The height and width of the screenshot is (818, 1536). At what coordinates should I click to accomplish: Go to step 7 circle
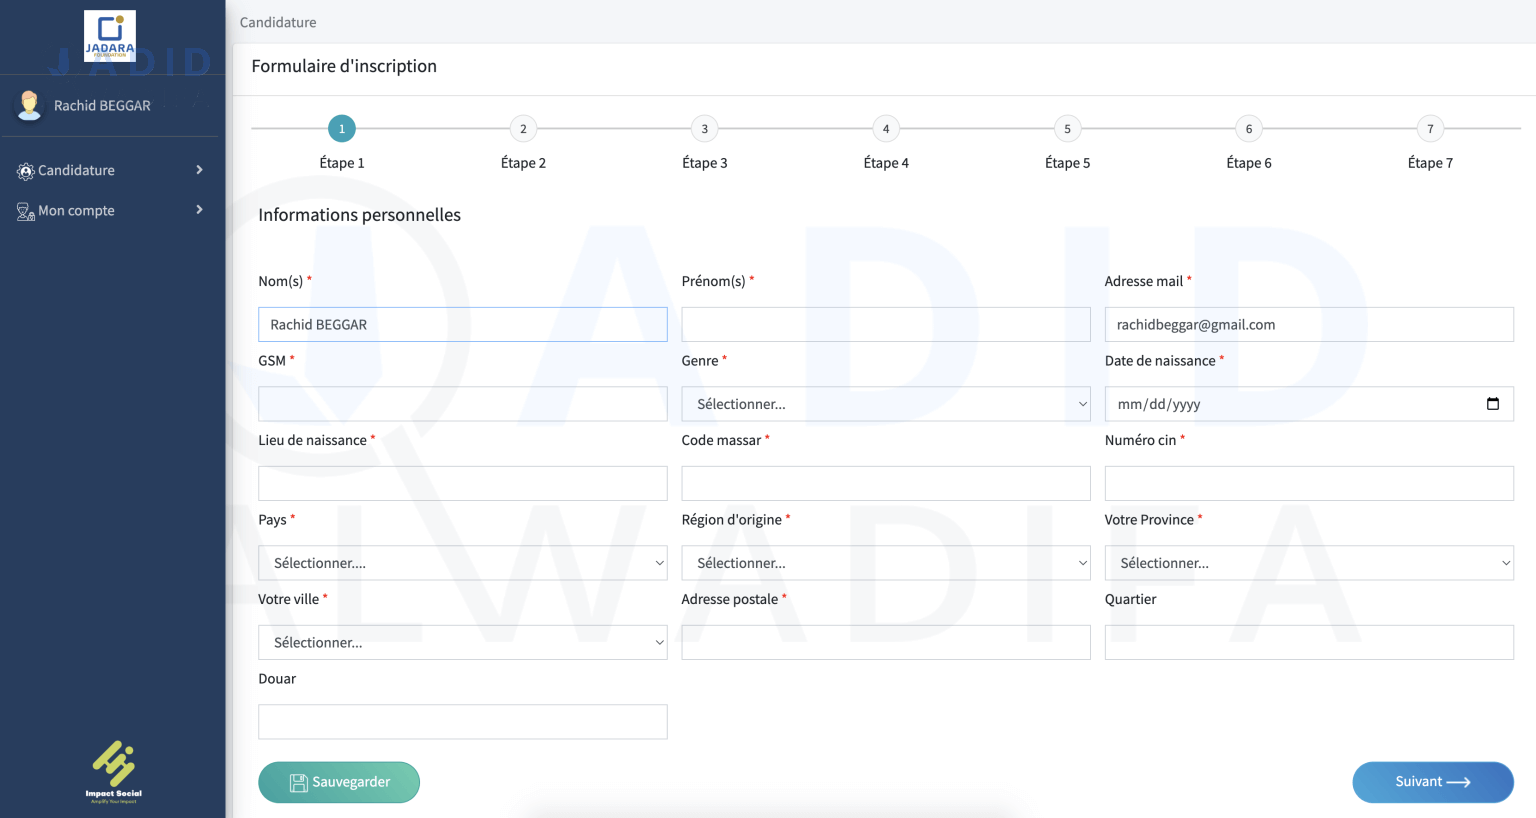[1430, 129]
